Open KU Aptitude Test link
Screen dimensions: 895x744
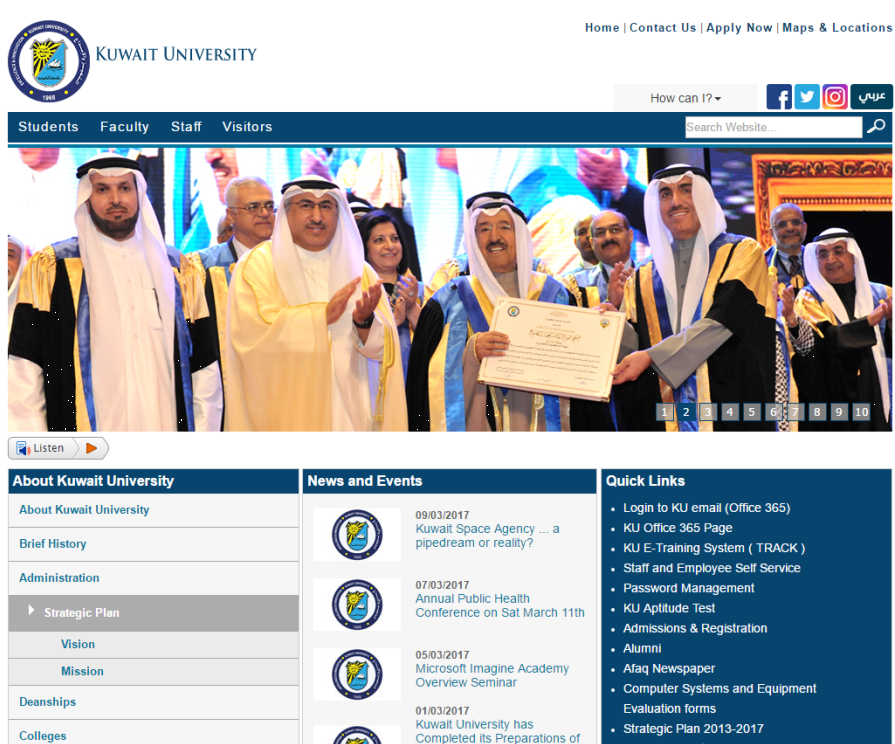[x=669, y=608]
